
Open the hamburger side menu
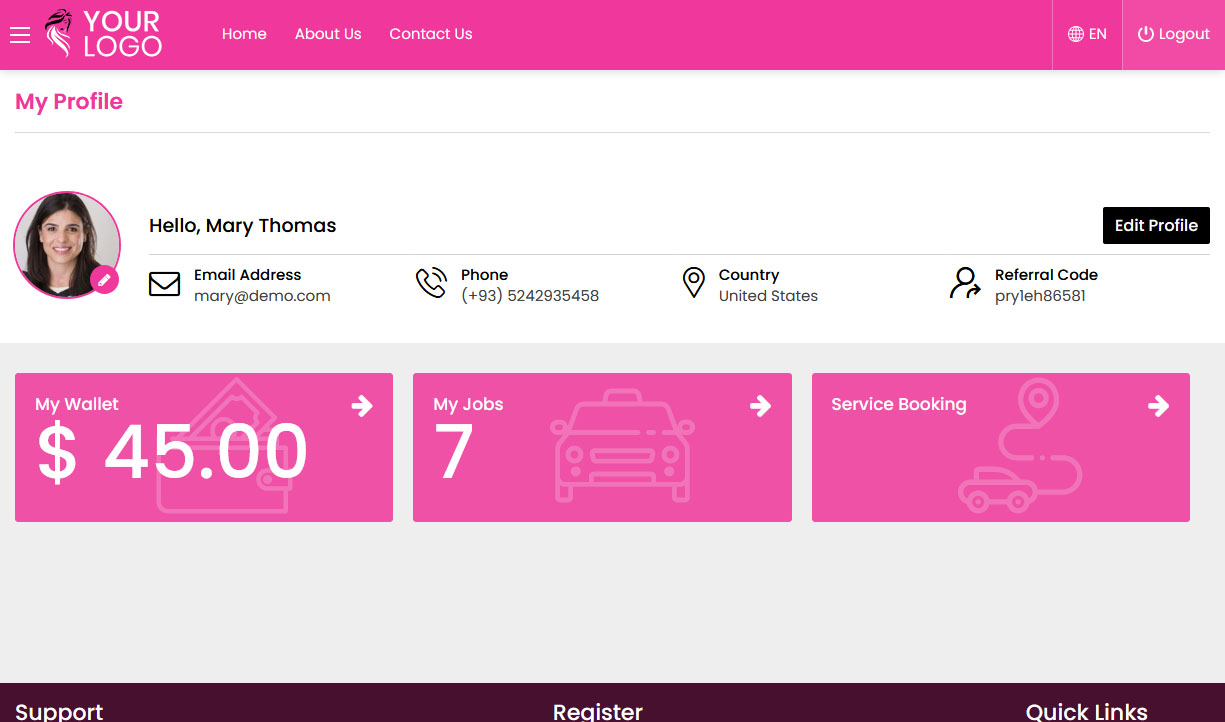[20, 35]
